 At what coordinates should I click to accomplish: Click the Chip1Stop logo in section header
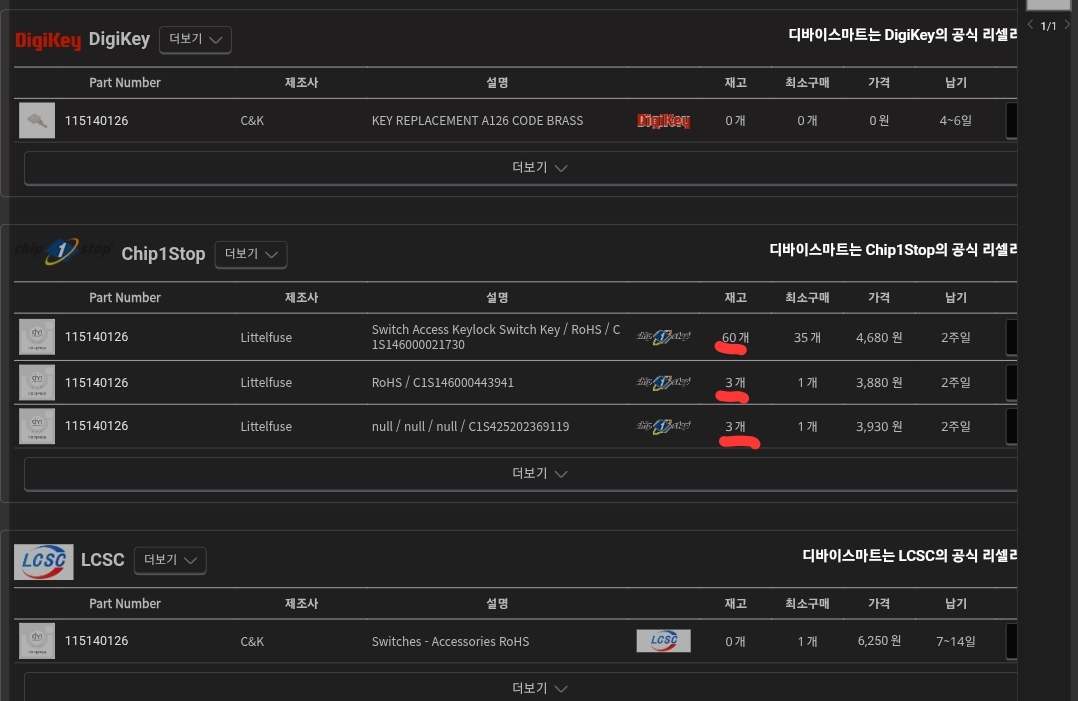click(x=62, y=252)
